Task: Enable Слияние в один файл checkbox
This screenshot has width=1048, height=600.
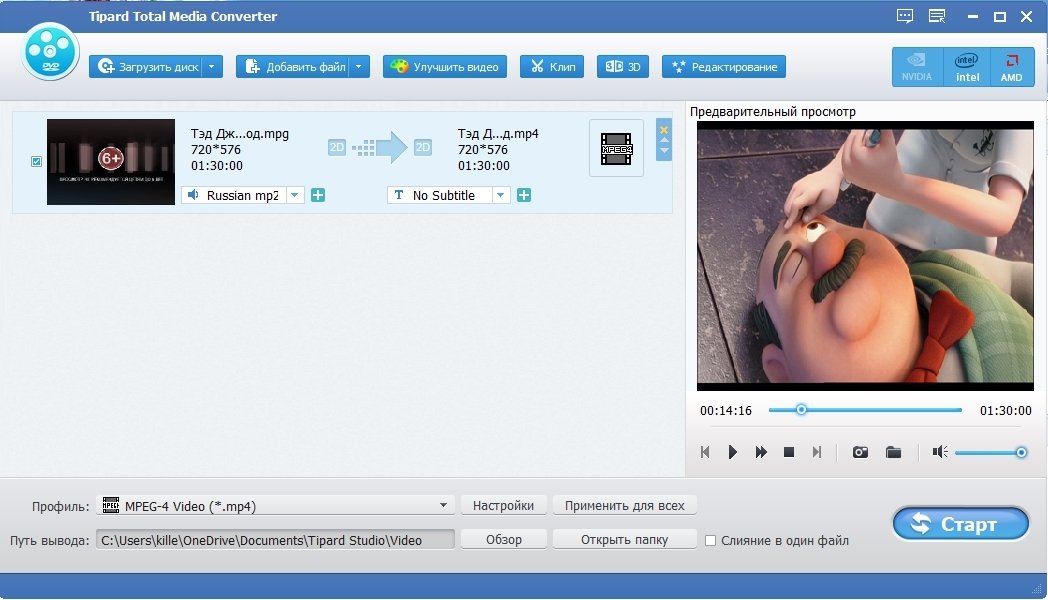Action: coord(710,541)
